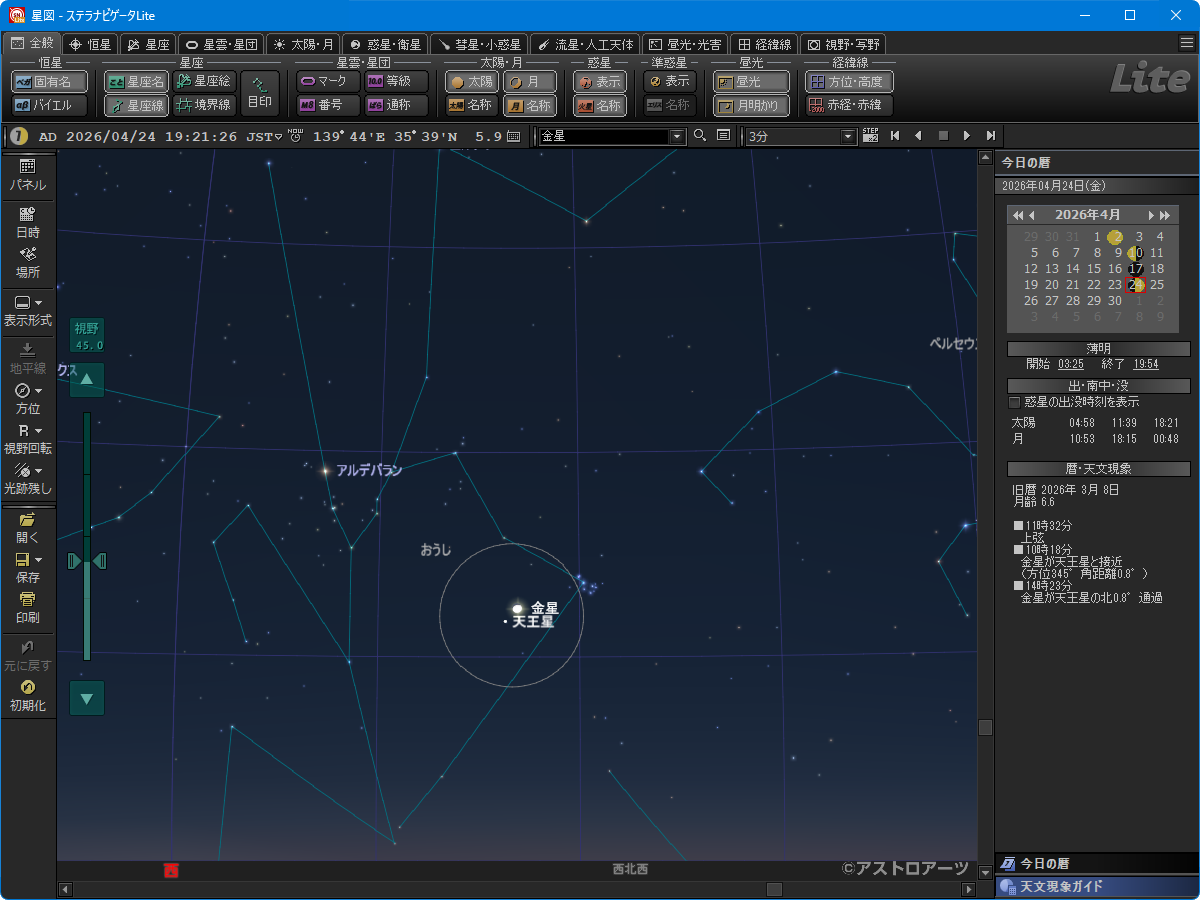Switch to the 恒星 tab
The image size is (1200, 900).
[90, 45]
